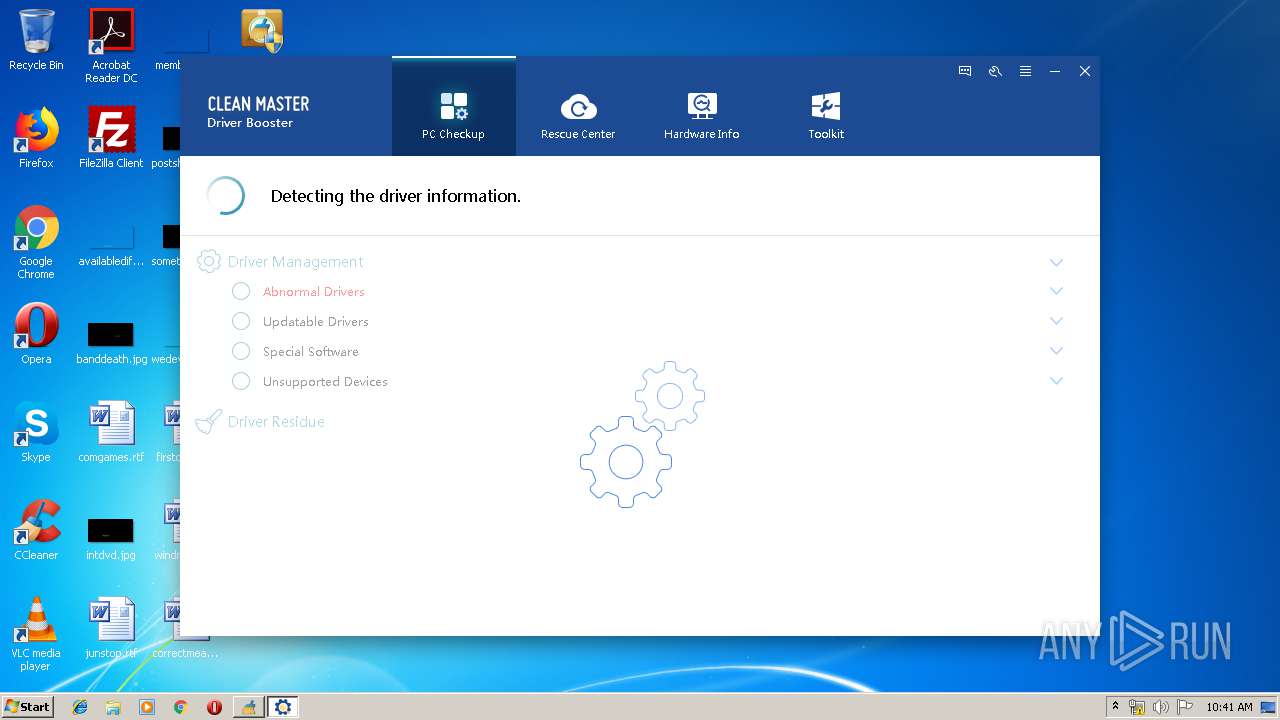Click the Driver Residue label

[x=276, y=422]
